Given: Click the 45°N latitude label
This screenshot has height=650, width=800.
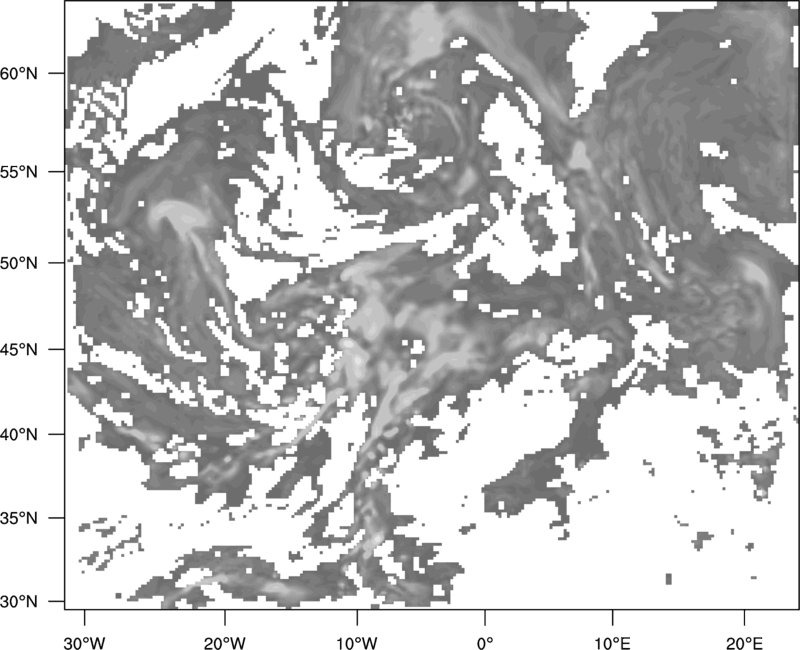Looking at the screenshot, I should 19,349.
